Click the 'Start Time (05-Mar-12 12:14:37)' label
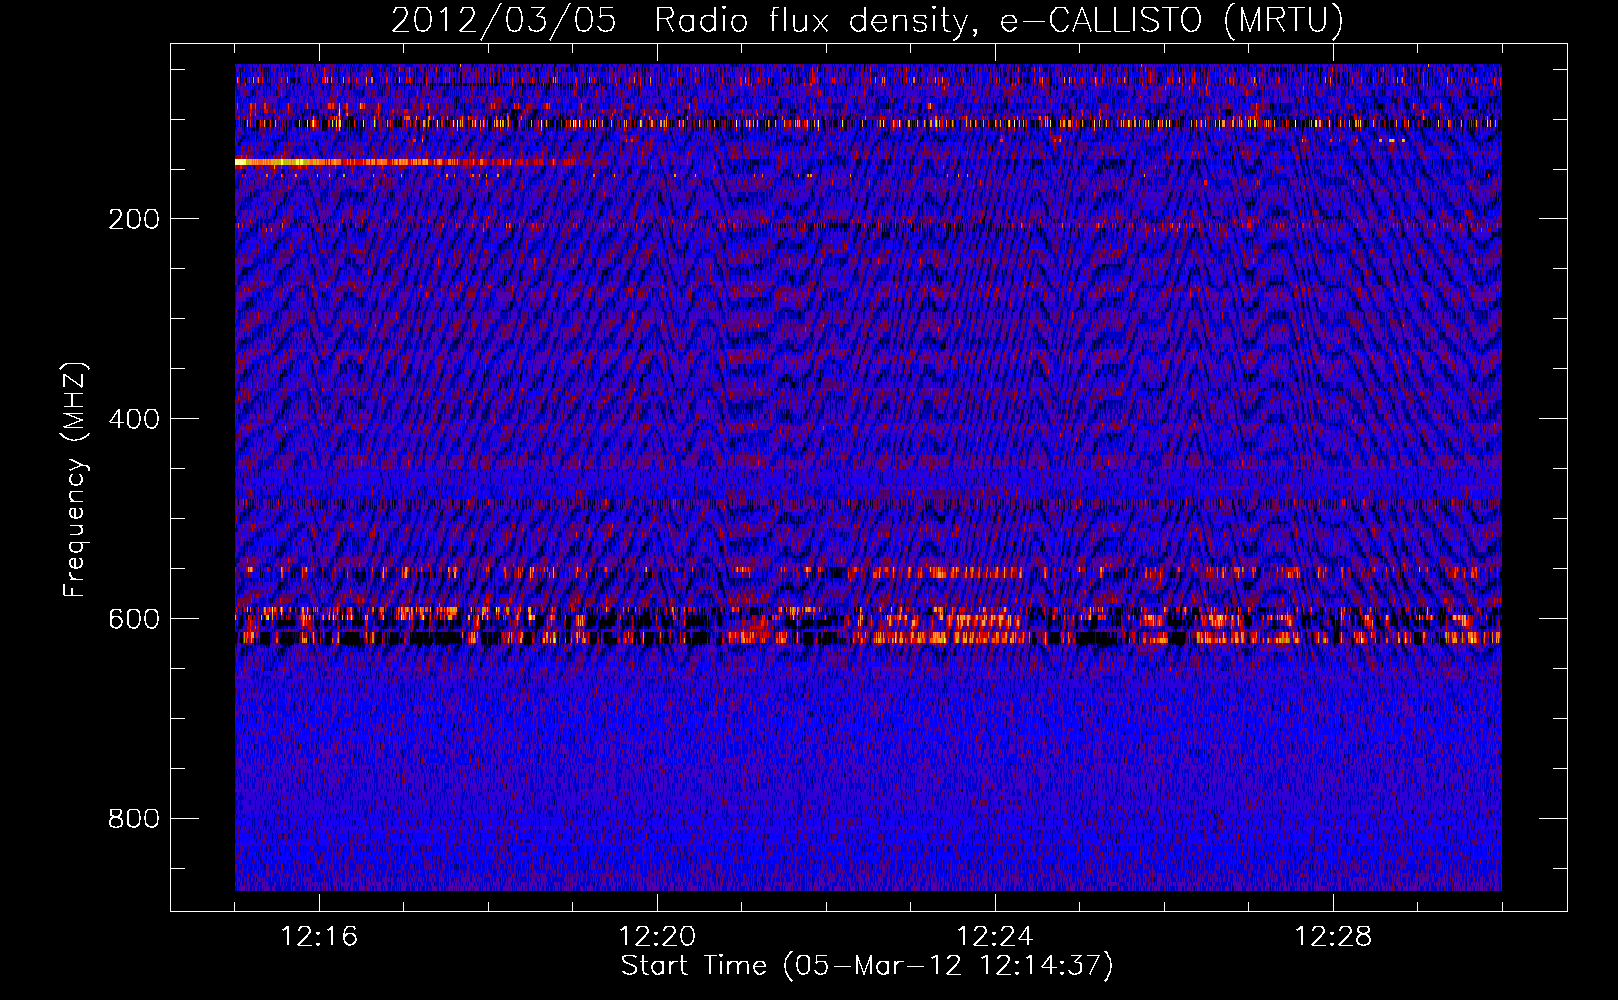Screen dimensions: 1618x1000 (x=867, y=966)
